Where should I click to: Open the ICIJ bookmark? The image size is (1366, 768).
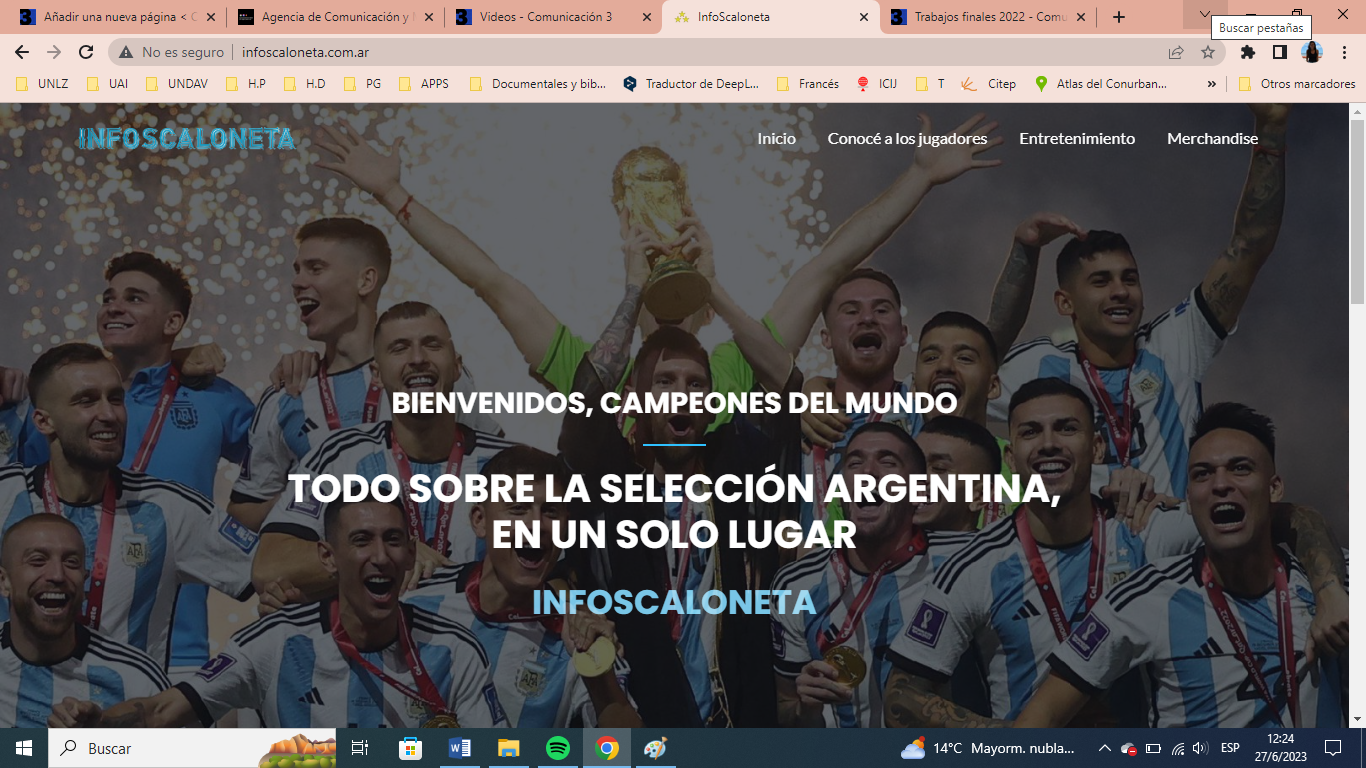877,84
